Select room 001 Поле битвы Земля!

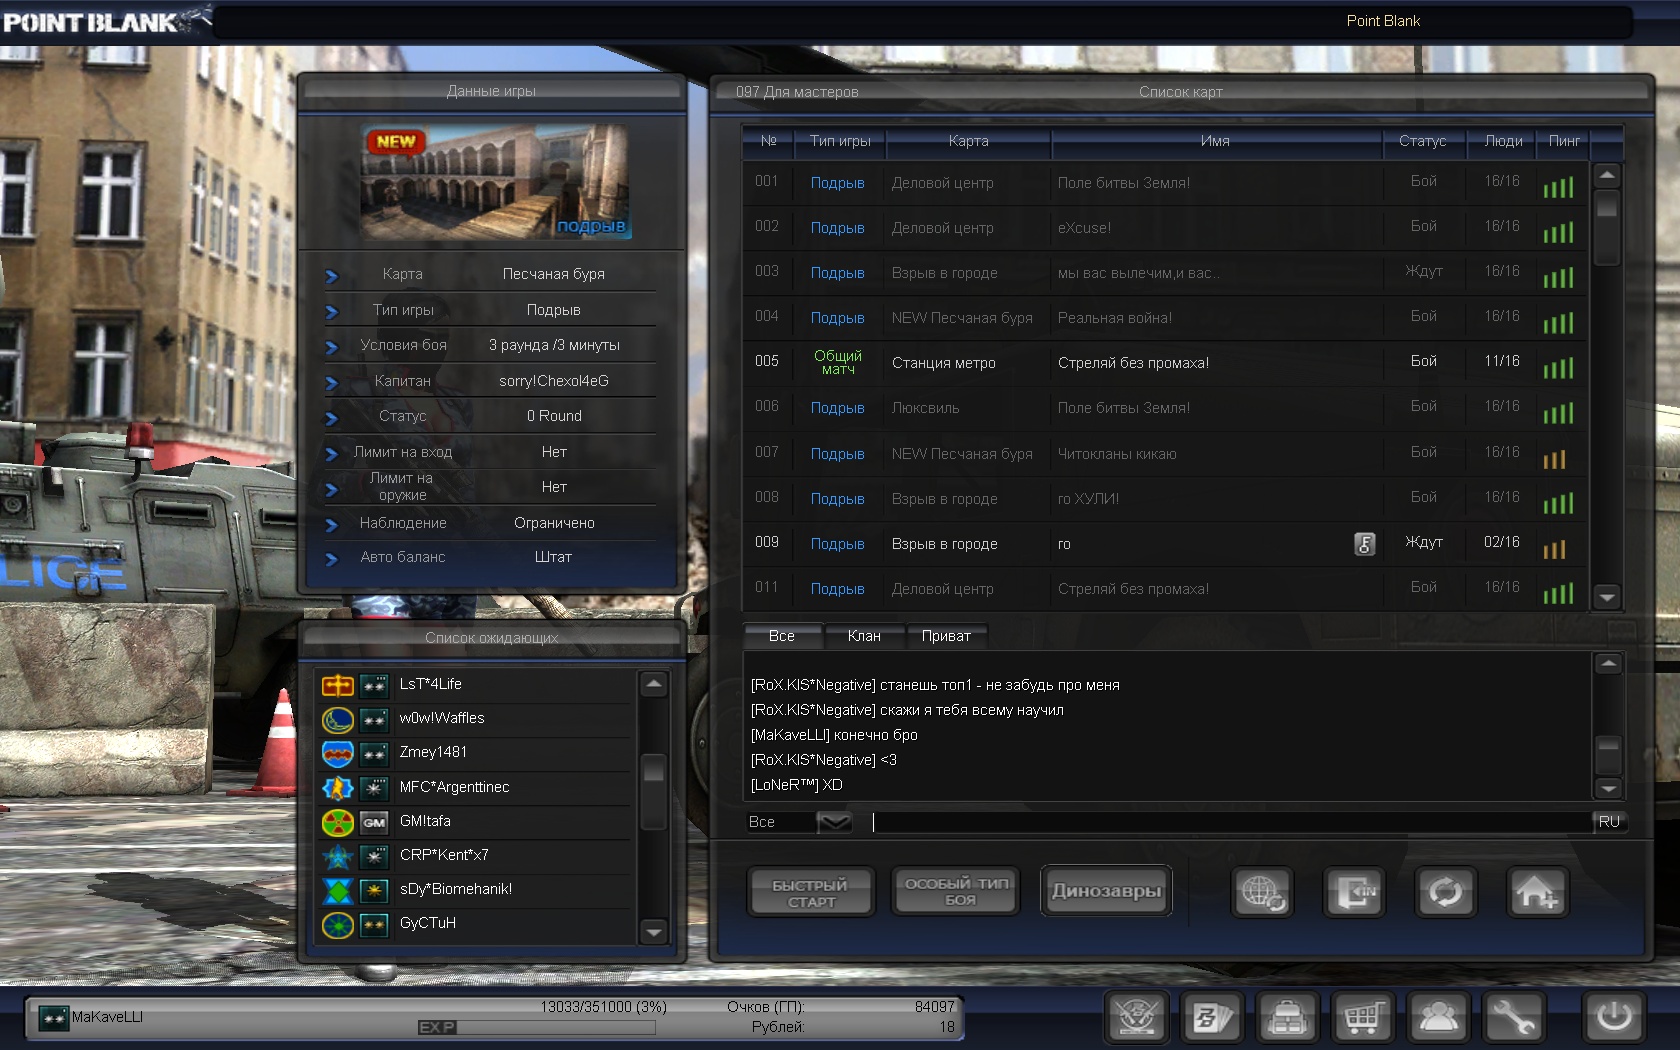pos(1165,182)
